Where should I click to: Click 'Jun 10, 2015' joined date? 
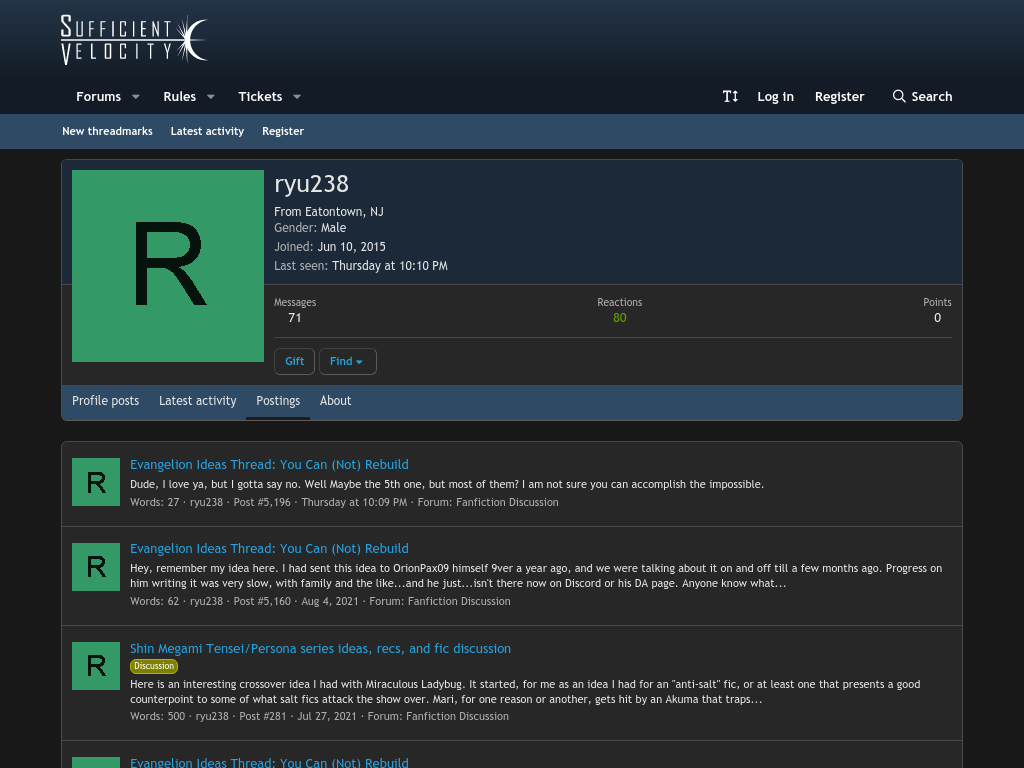click(351, 247)
